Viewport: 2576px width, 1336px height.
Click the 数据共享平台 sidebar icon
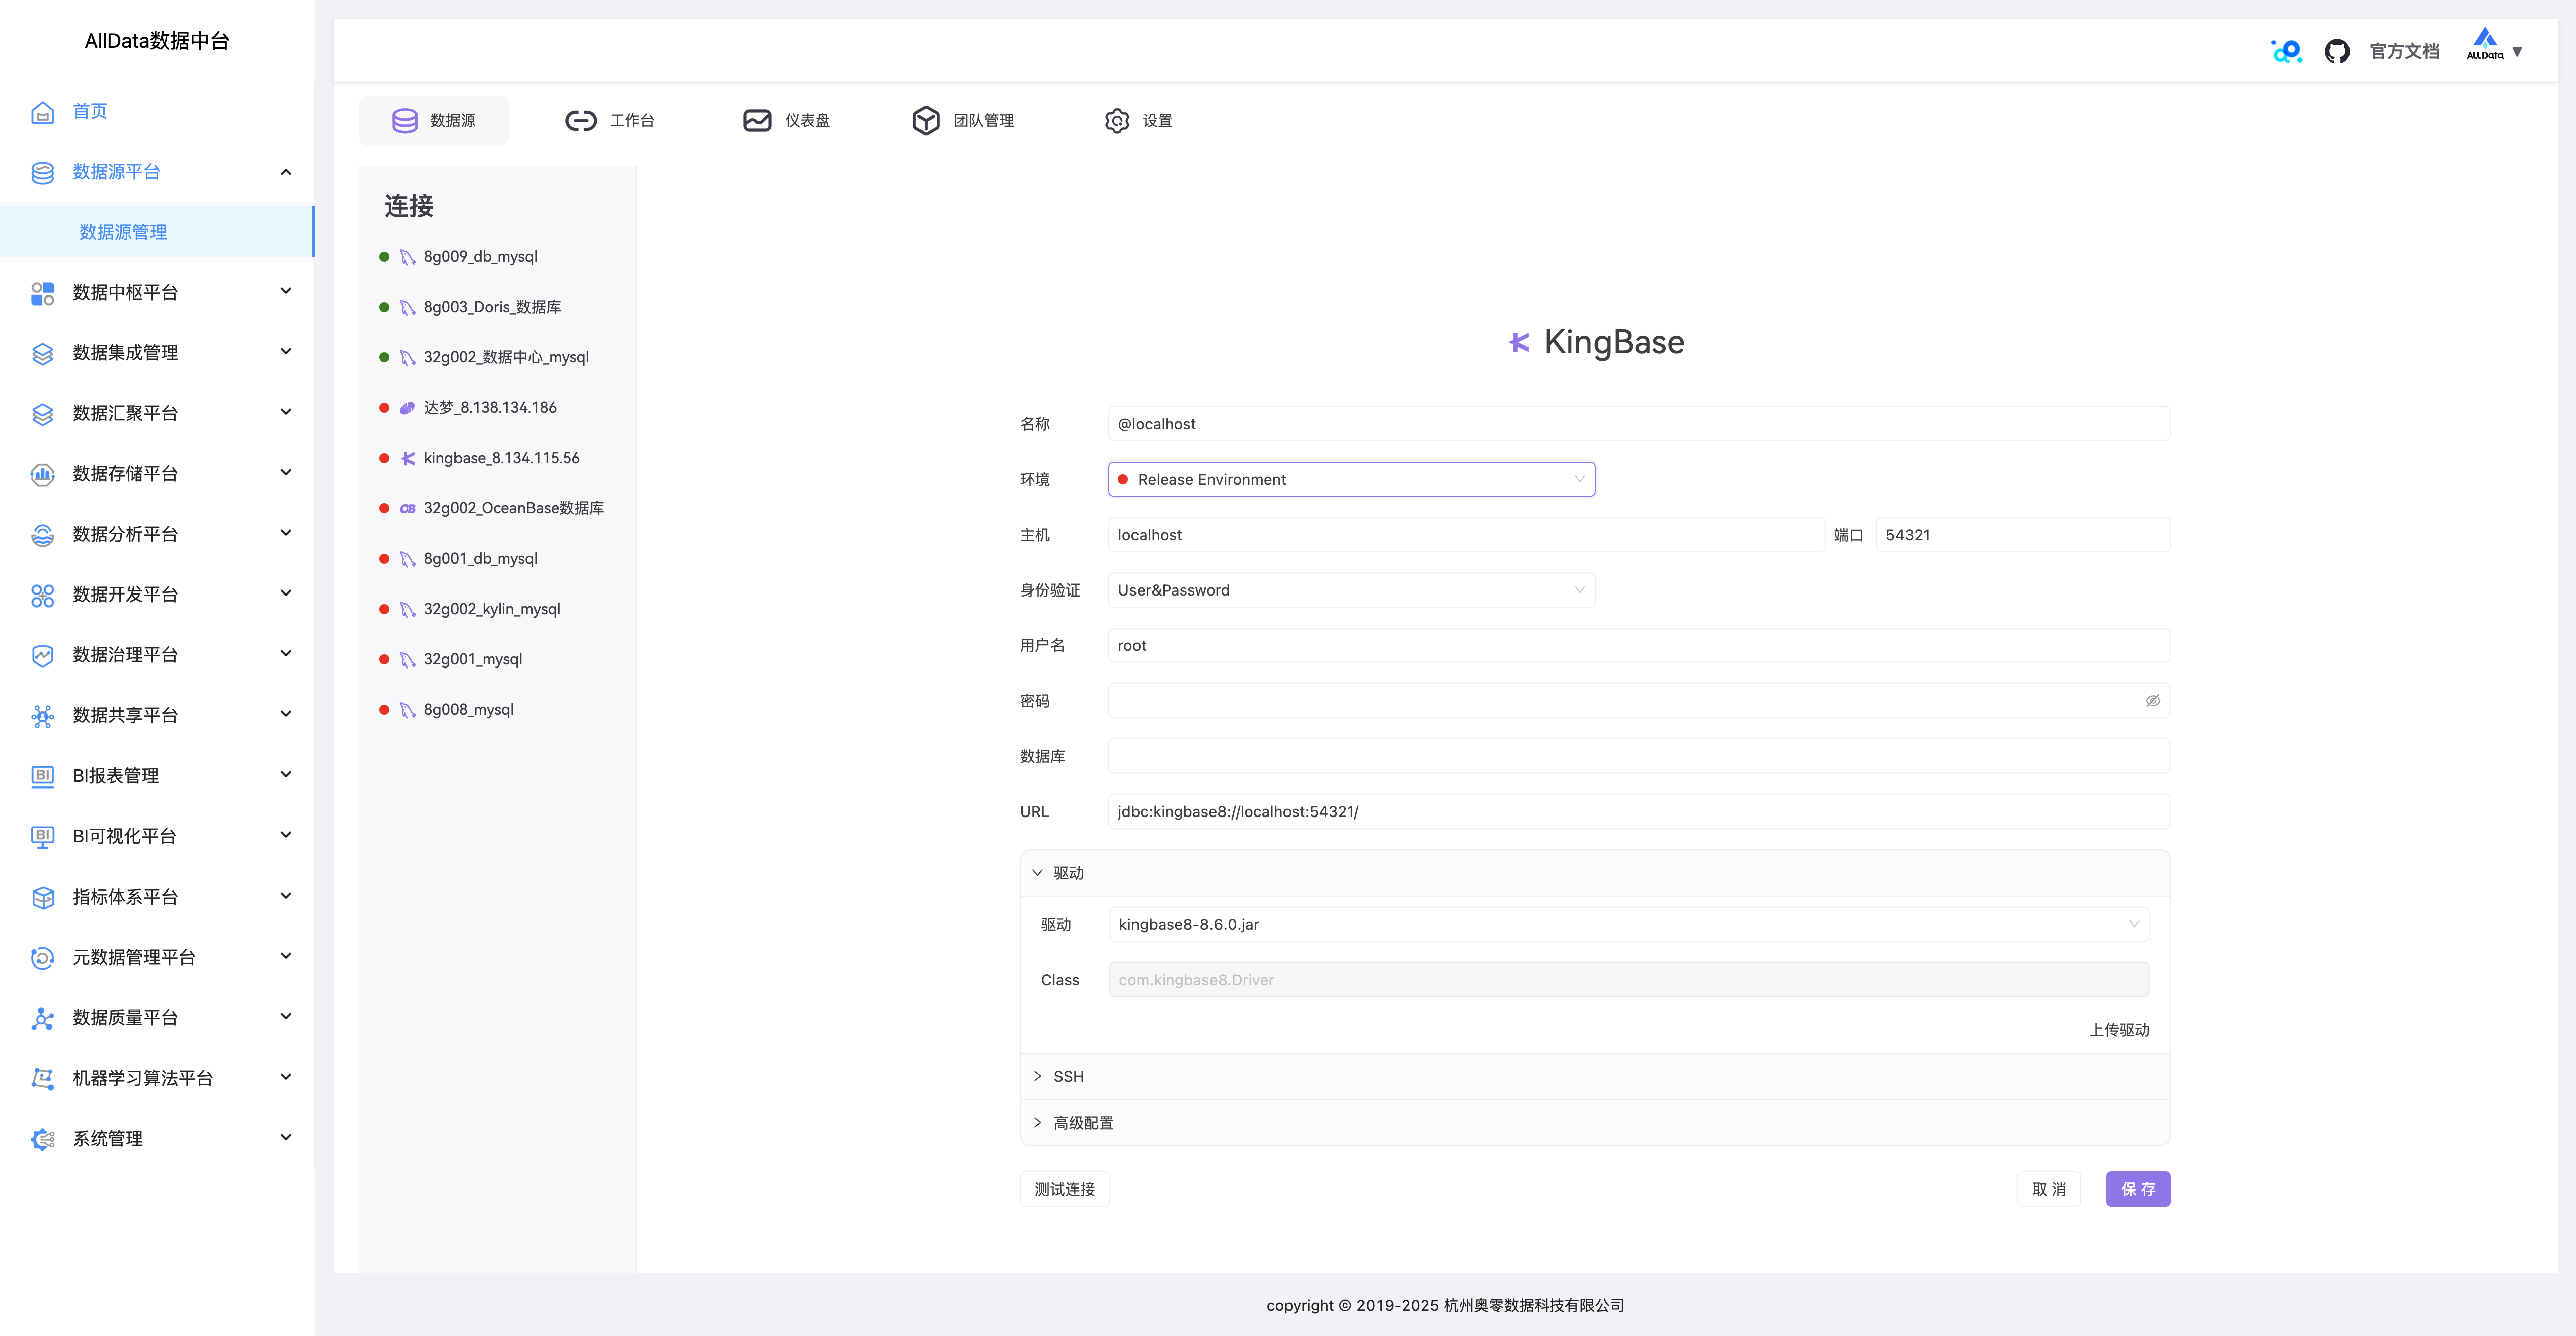42,716
